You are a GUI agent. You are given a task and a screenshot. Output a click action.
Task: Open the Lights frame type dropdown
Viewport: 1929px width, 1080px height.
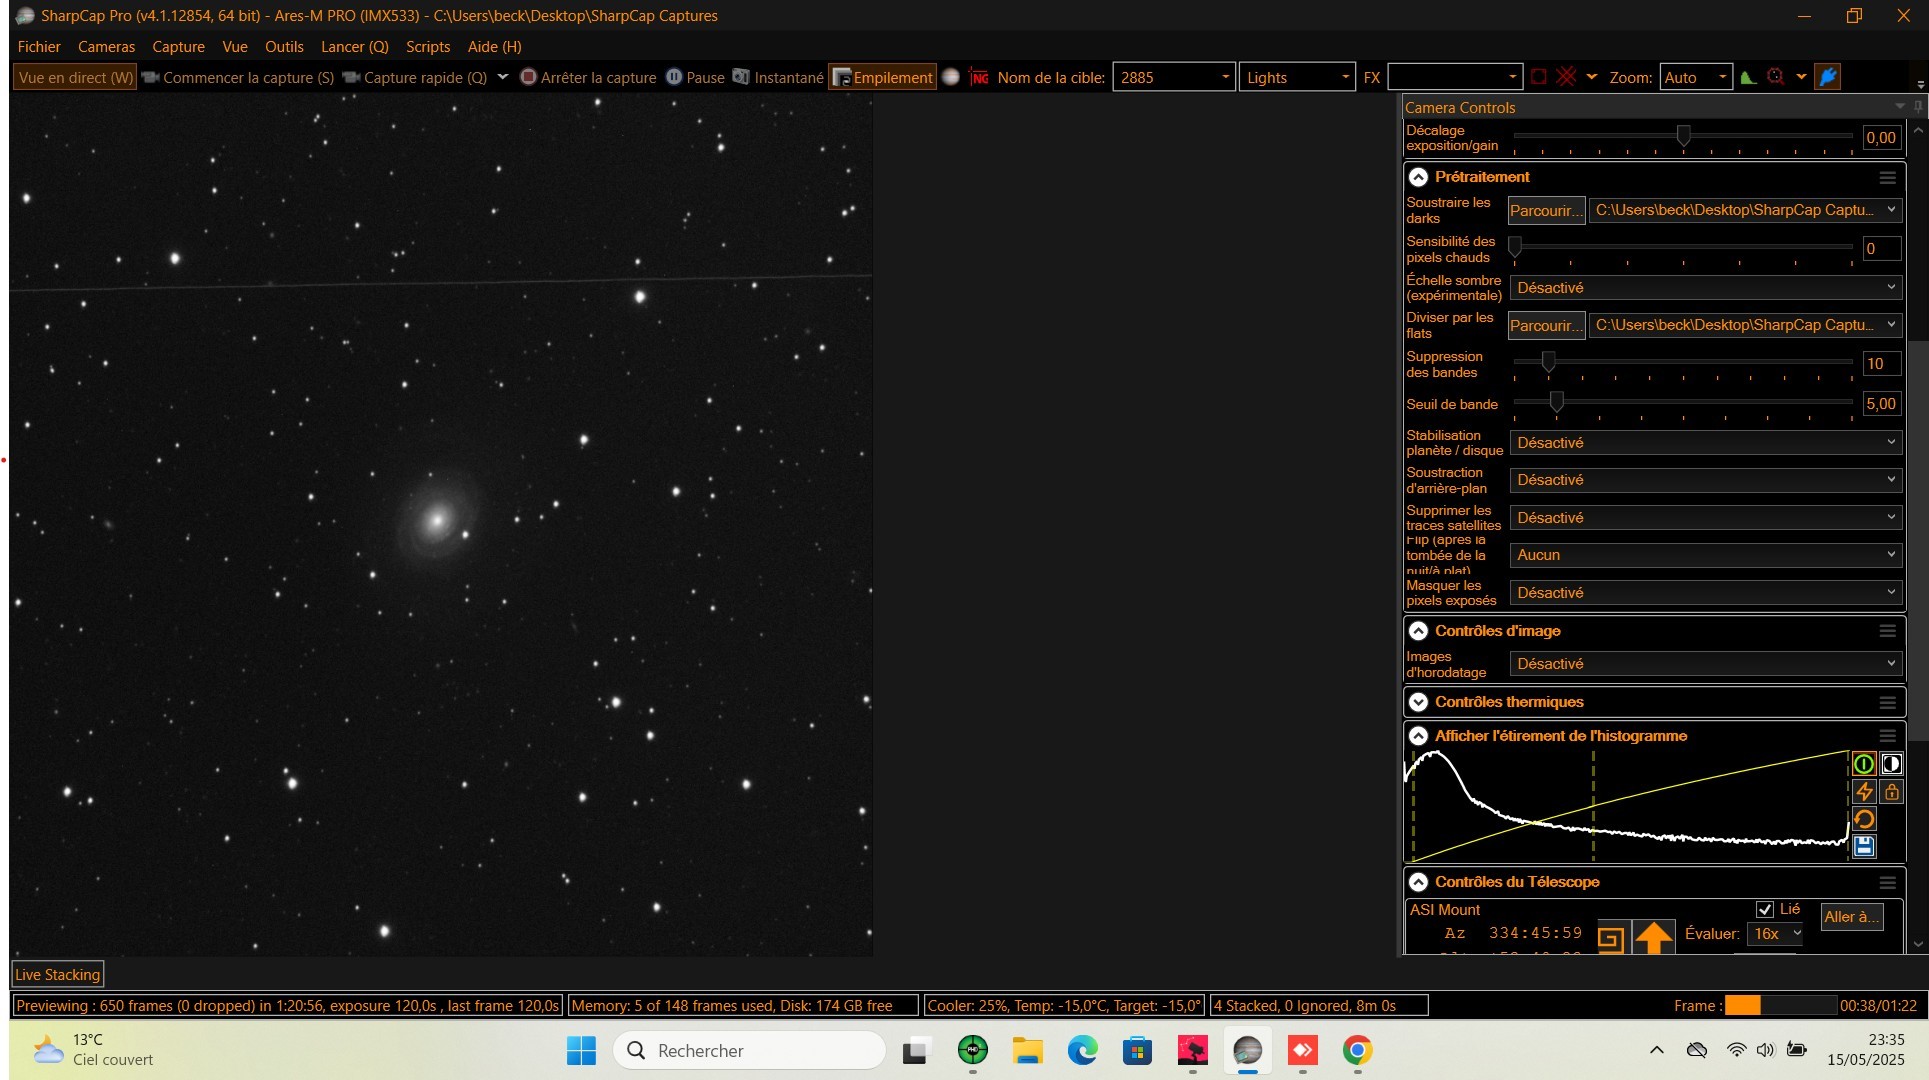coord(1297,77)
